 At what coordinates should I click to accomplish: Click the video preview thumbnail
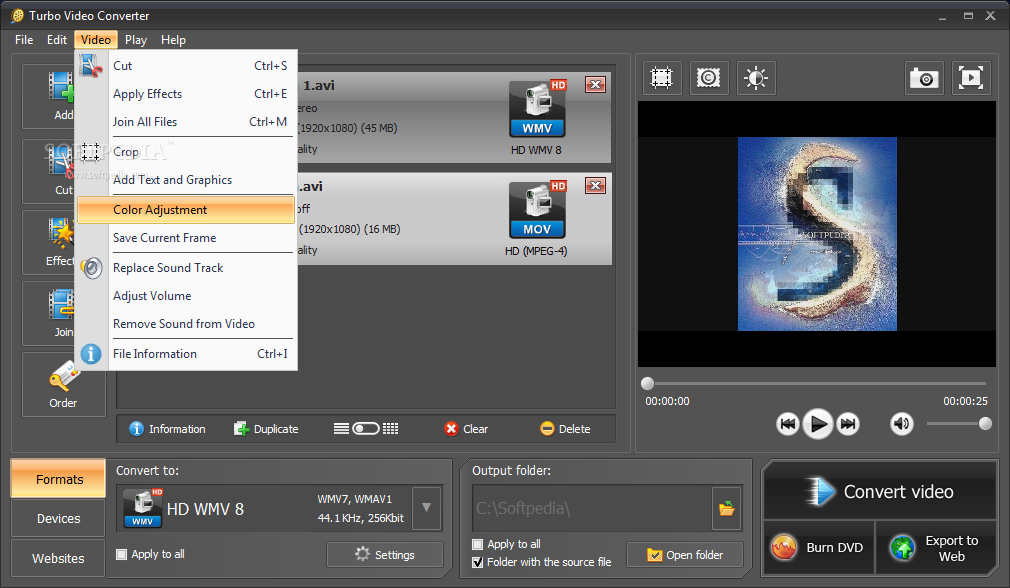coord(817,234)
